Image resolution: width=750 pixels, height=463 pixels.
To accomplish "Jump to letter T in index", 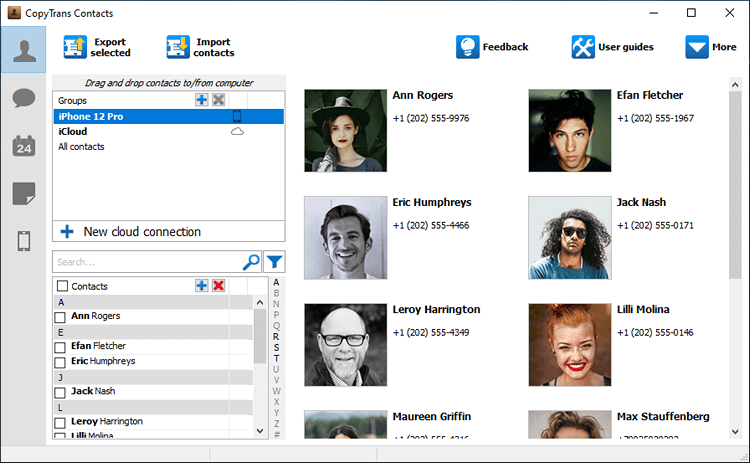I will click(276, 358).
